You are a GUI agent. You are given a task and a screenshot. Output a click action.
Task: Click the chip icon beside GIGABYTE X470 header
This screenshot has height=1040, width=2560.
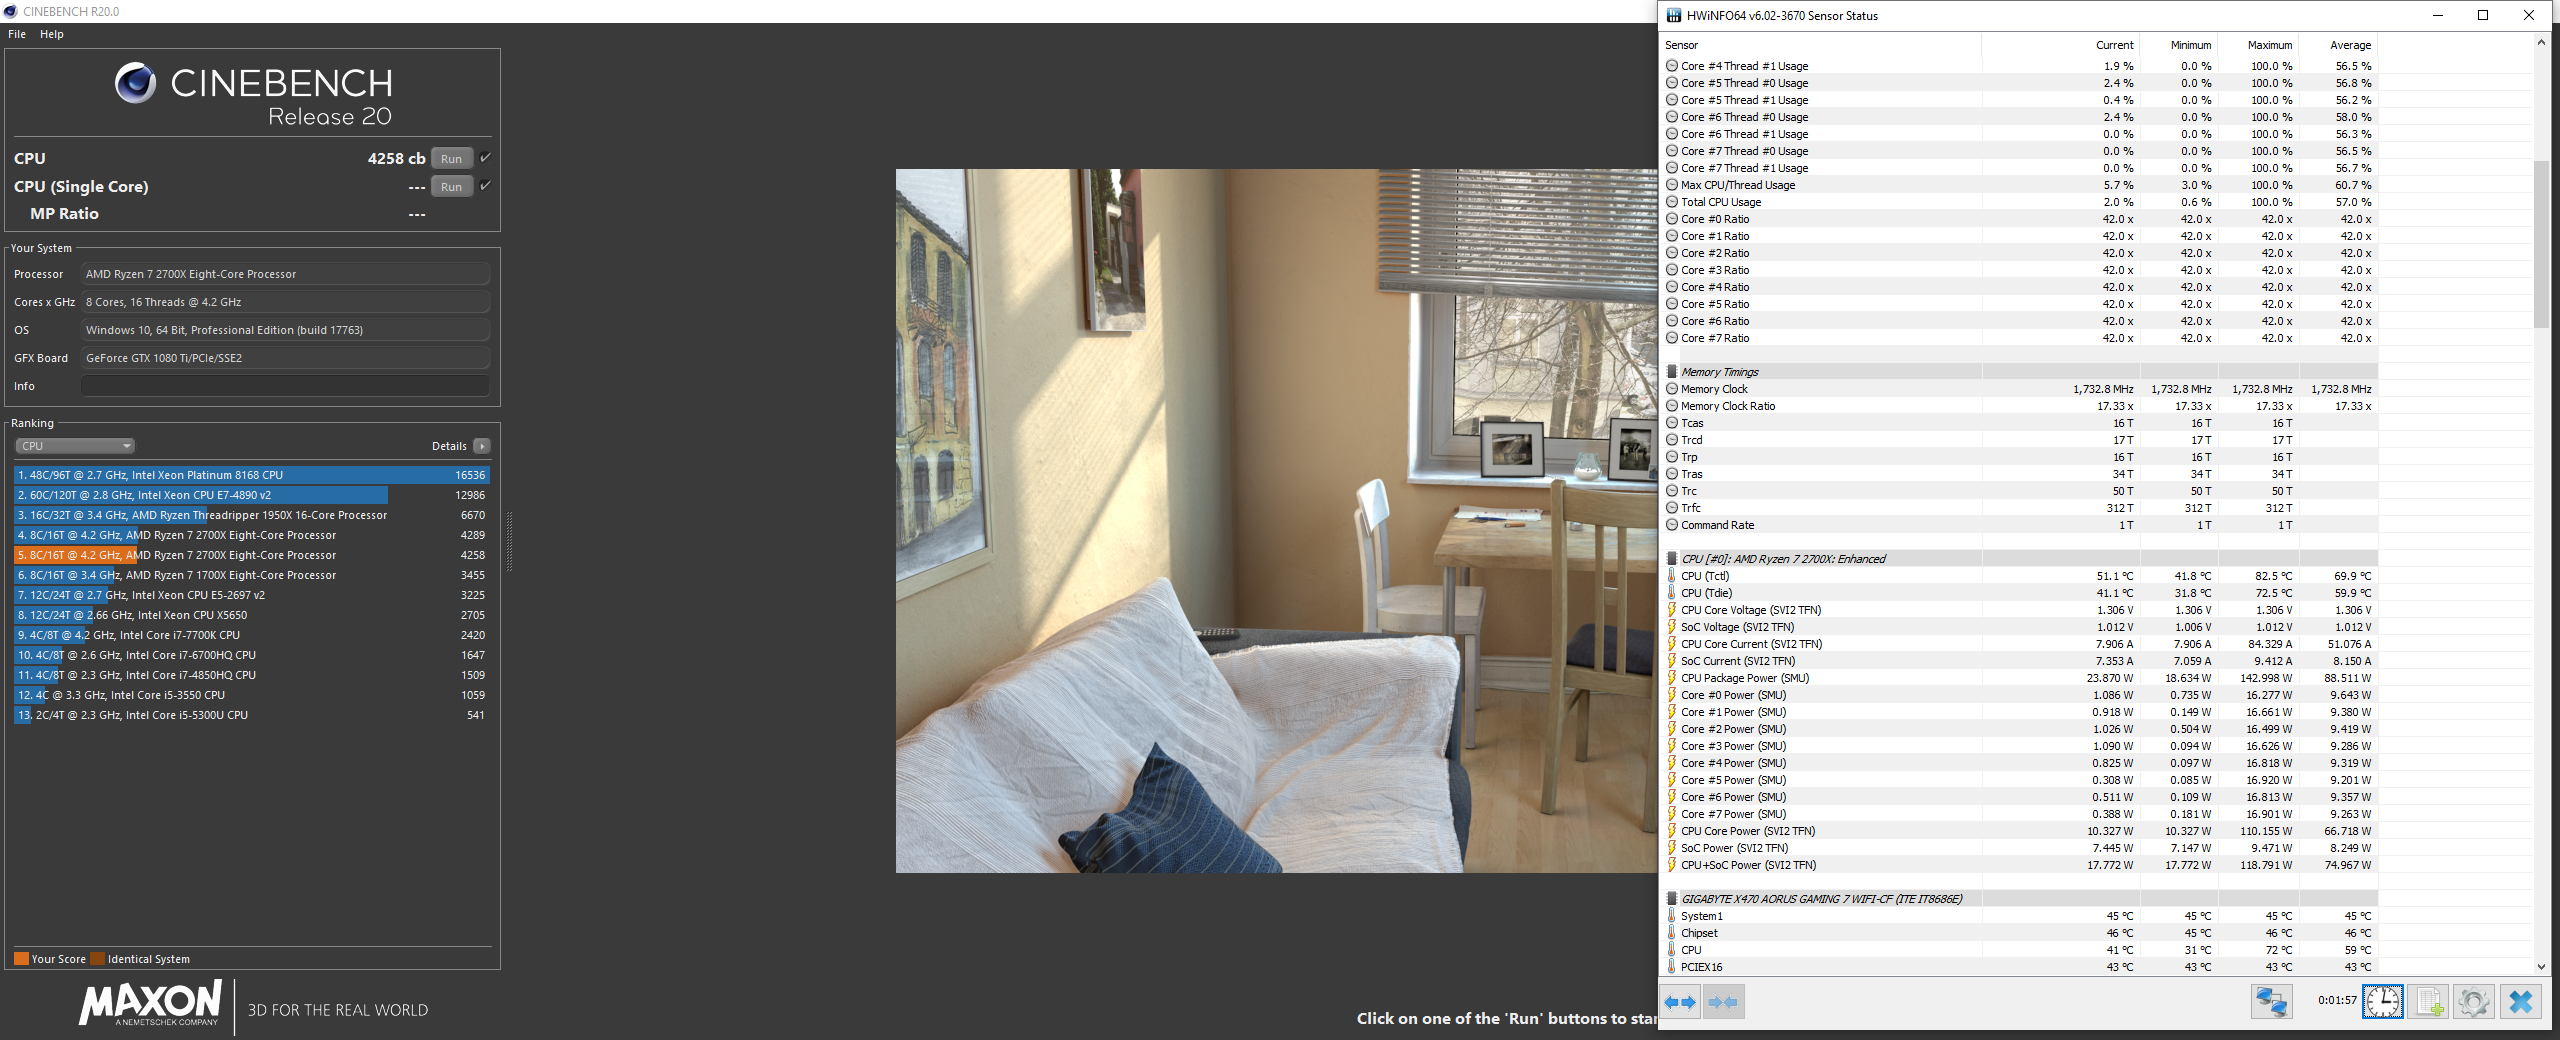coord(1671,899)
